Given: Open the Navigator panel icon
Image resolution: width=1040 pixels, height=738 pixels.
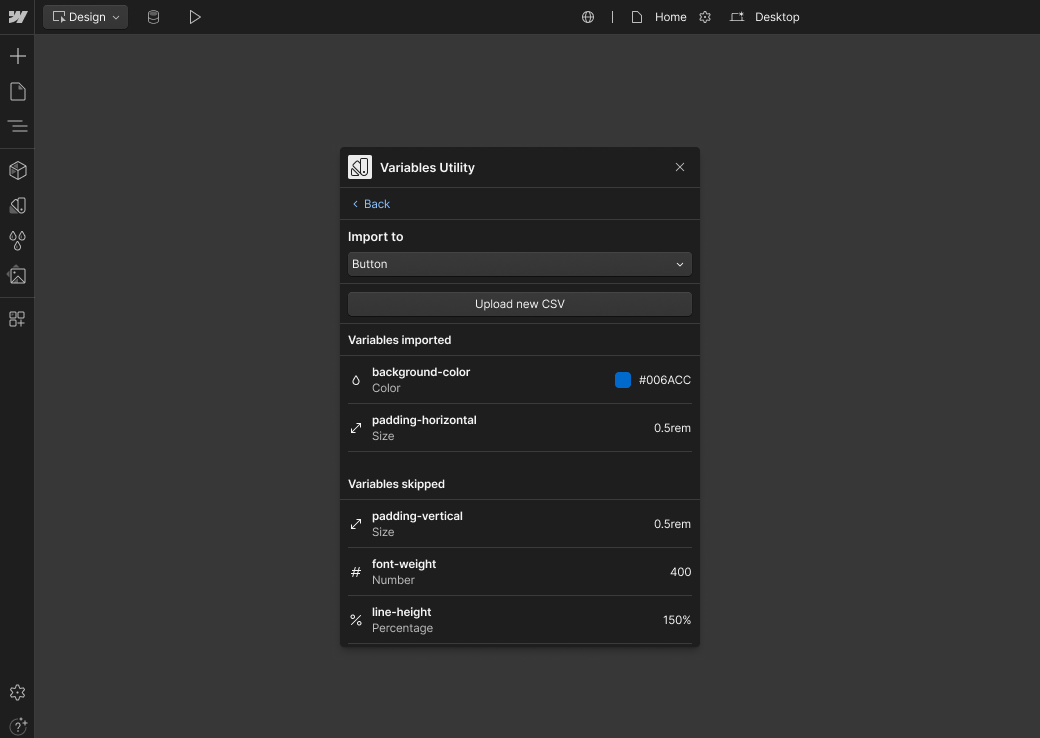Looking at the screenshot, I should (18, 126).
